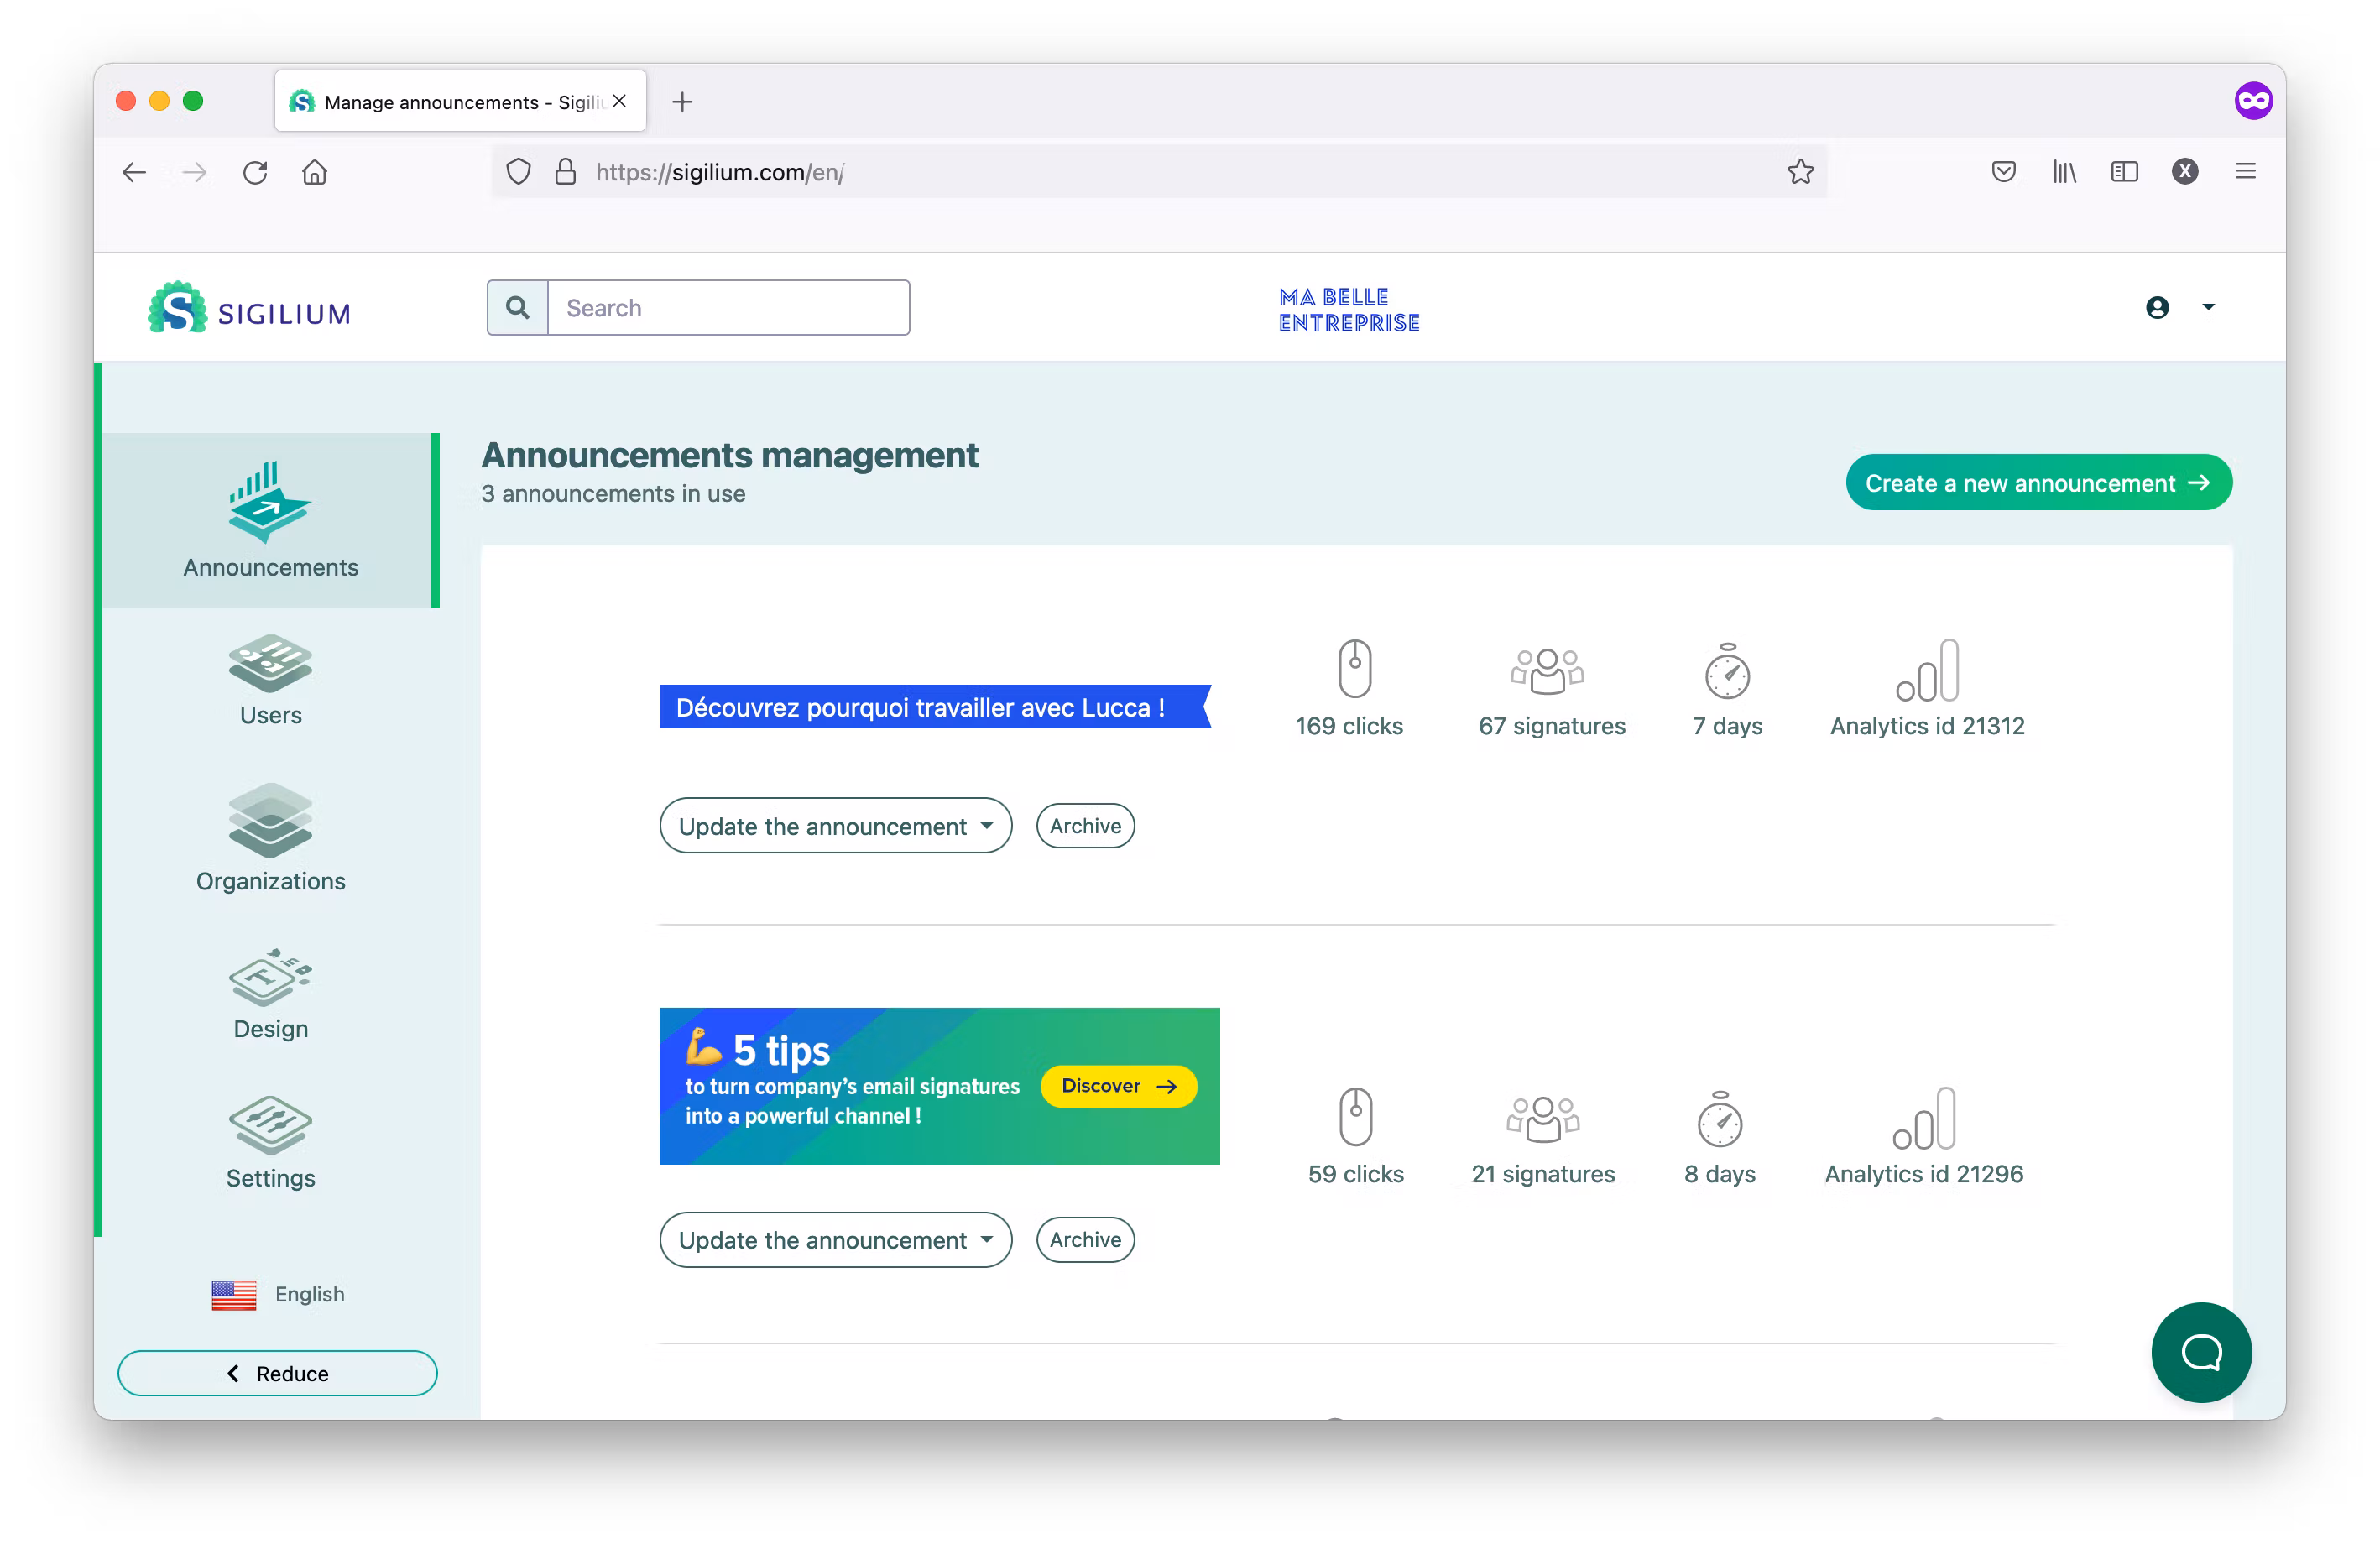Click the search magnifier icon
The image size is (2380, 1544).
point(517,308)
